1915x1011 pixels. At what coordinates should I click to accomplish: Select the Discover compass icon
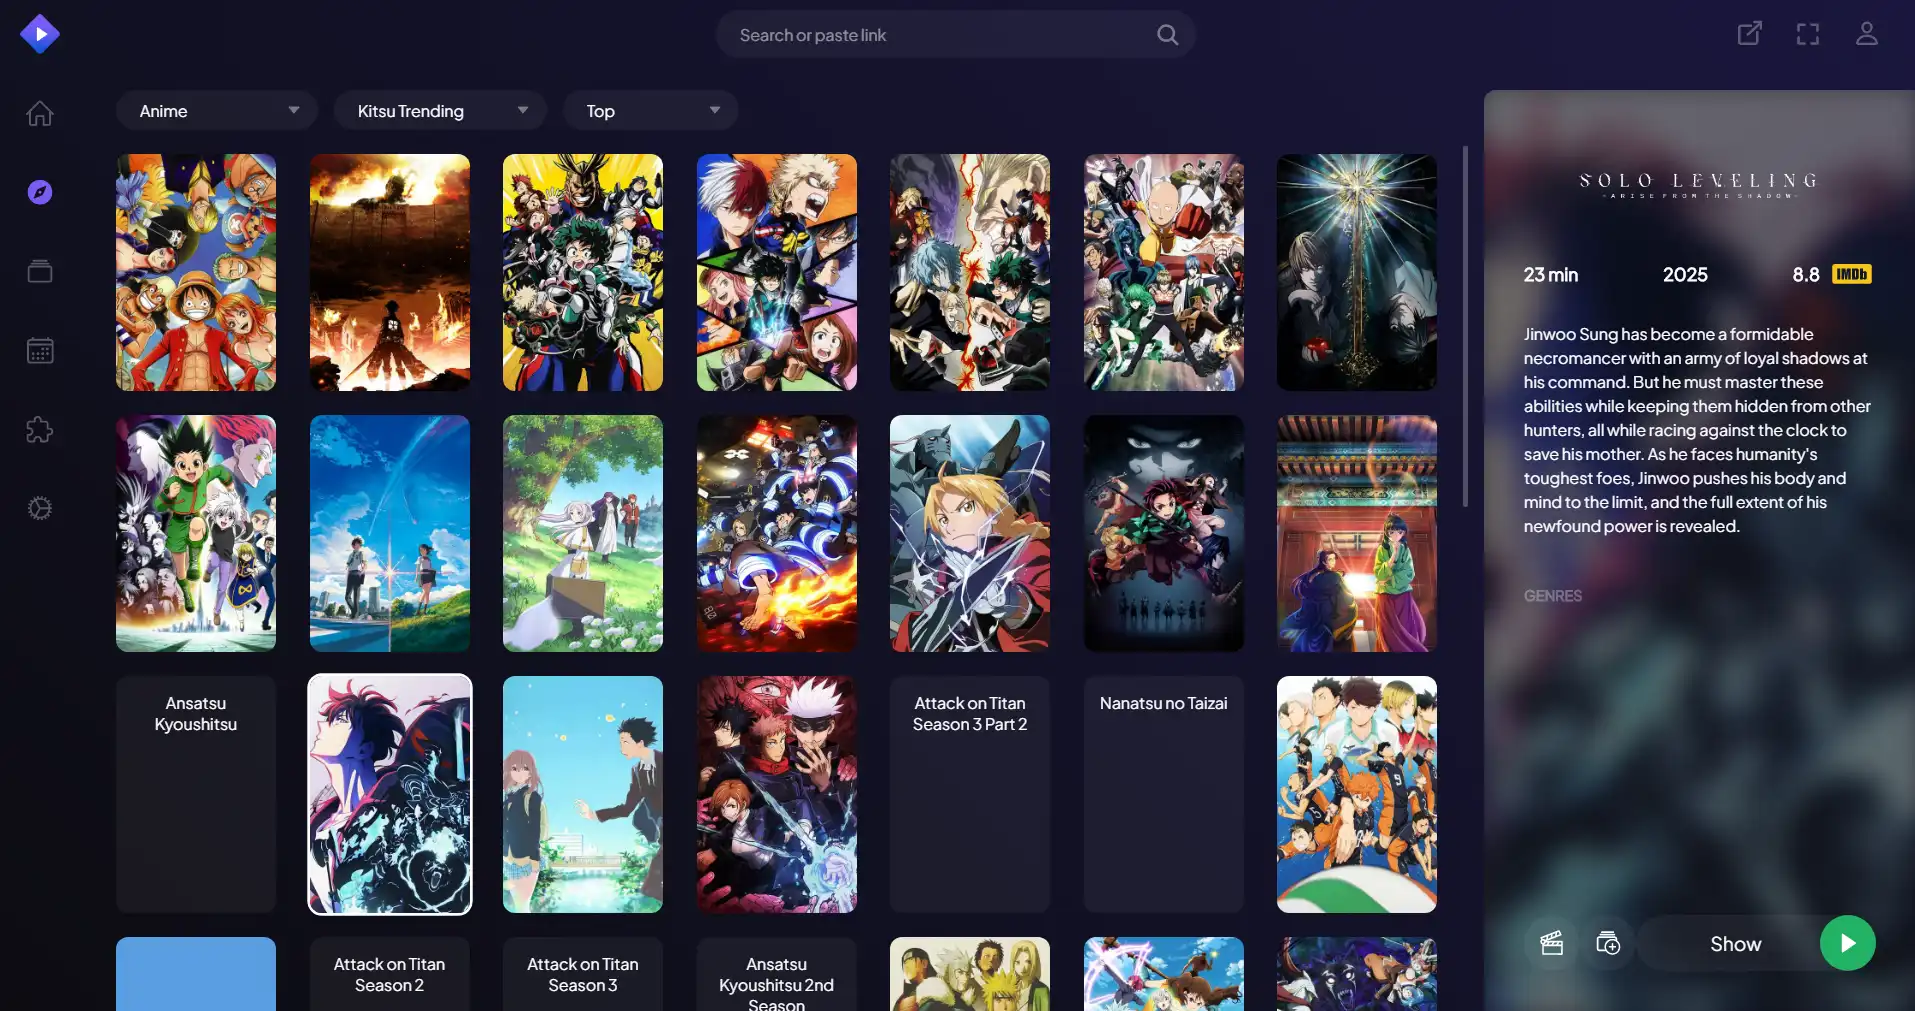coord(40,192)
